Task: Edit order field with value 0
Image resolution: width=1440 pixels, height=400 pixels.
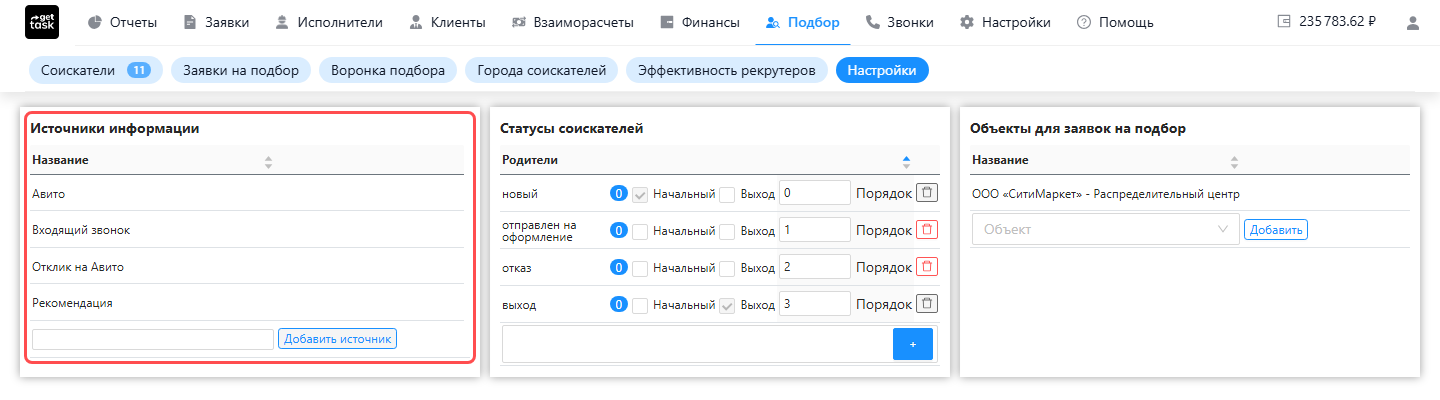Action: click(814, 193)
